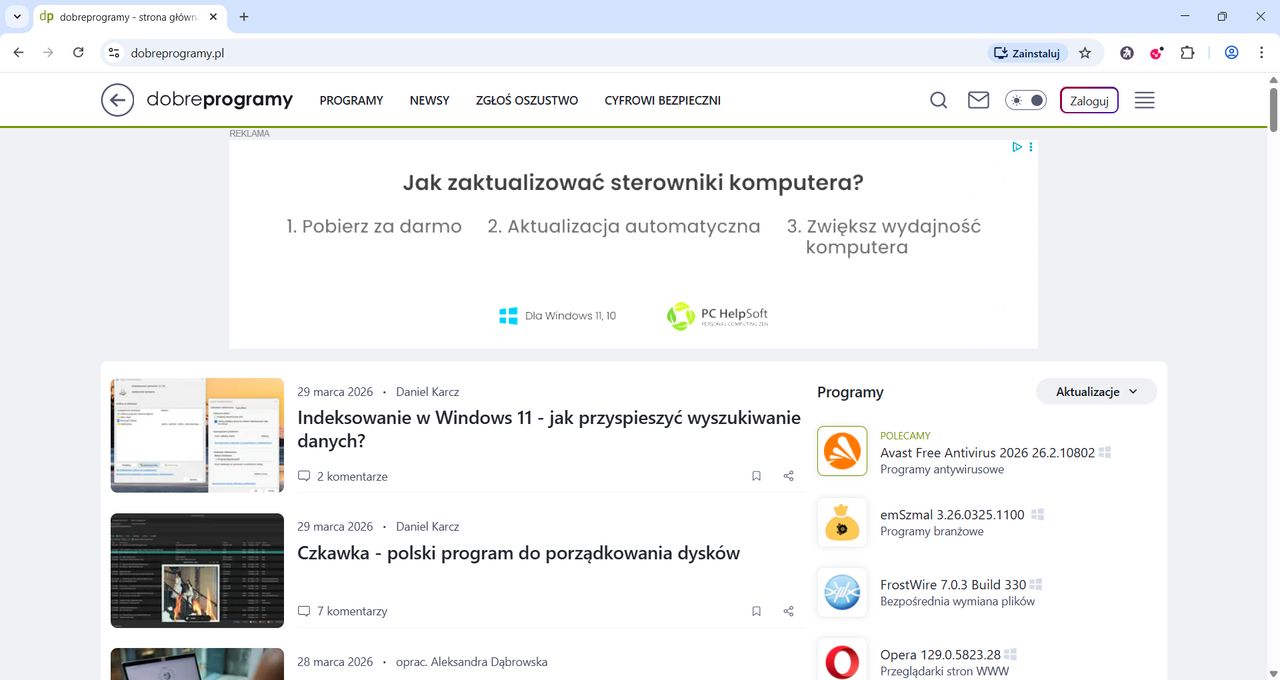Click the Windows logo in the ad
The image size is (1280, 680).
click(x=508, y=316)
